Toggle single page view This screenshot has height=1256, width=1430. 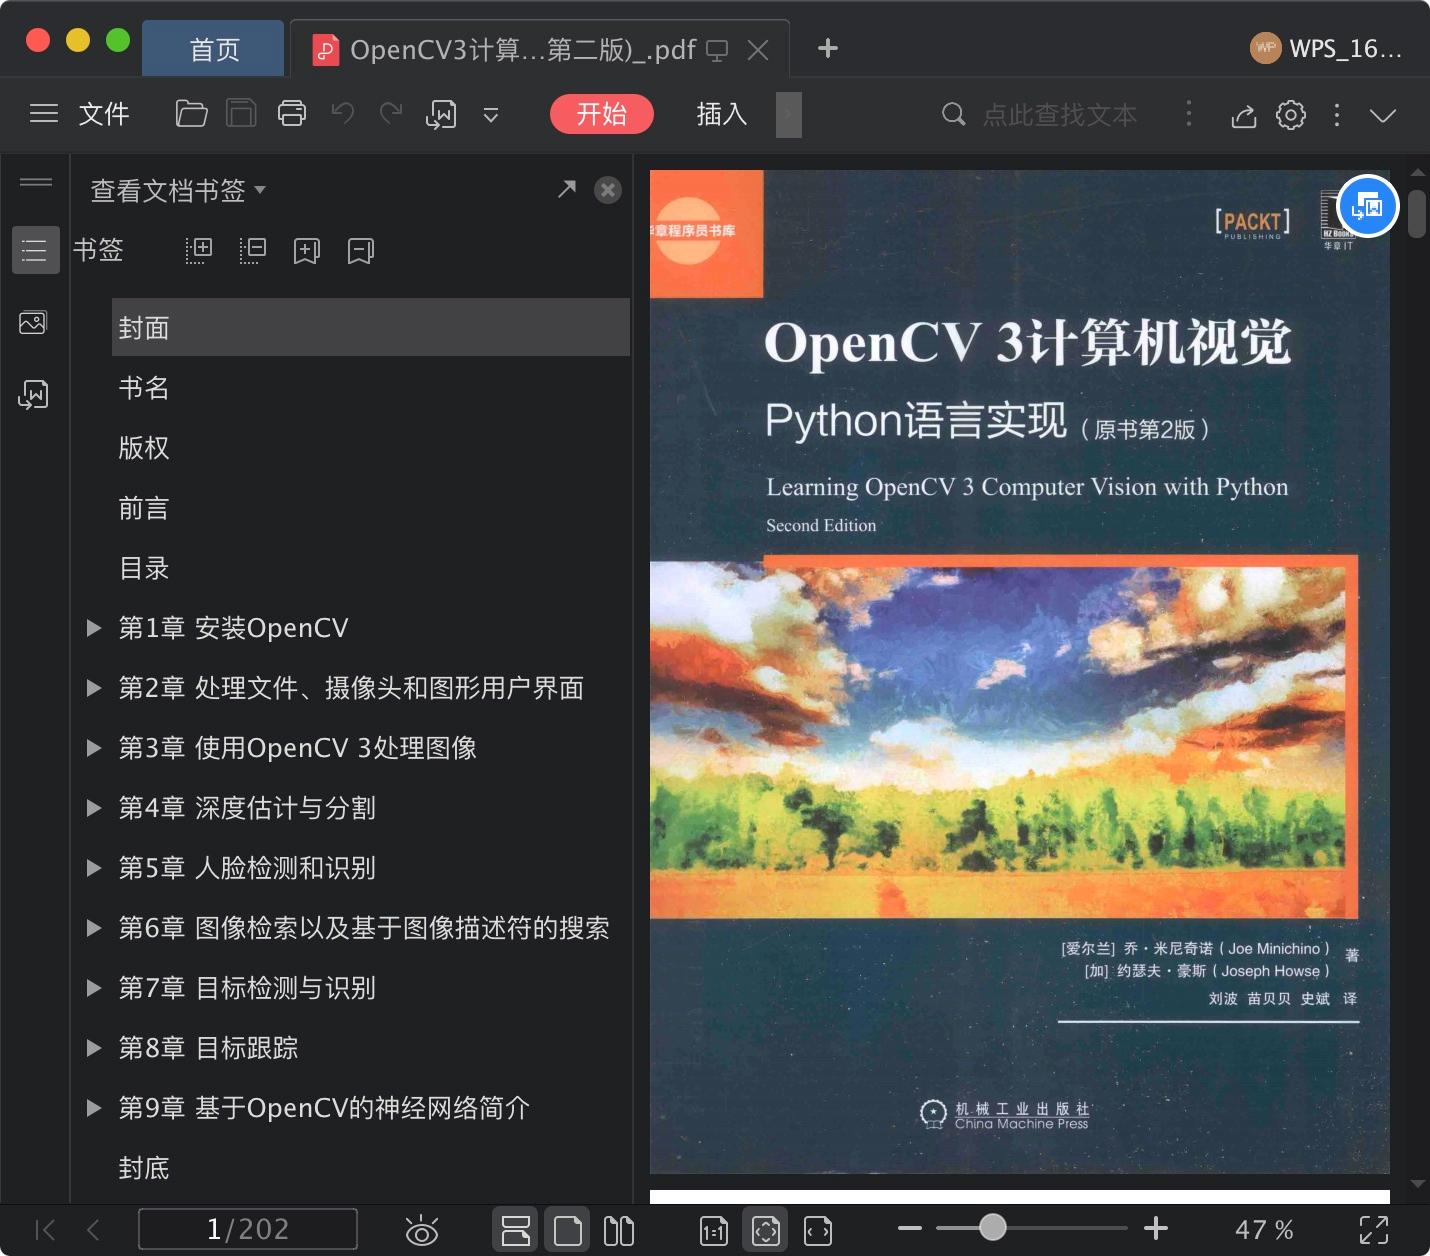coord(567,1230)
